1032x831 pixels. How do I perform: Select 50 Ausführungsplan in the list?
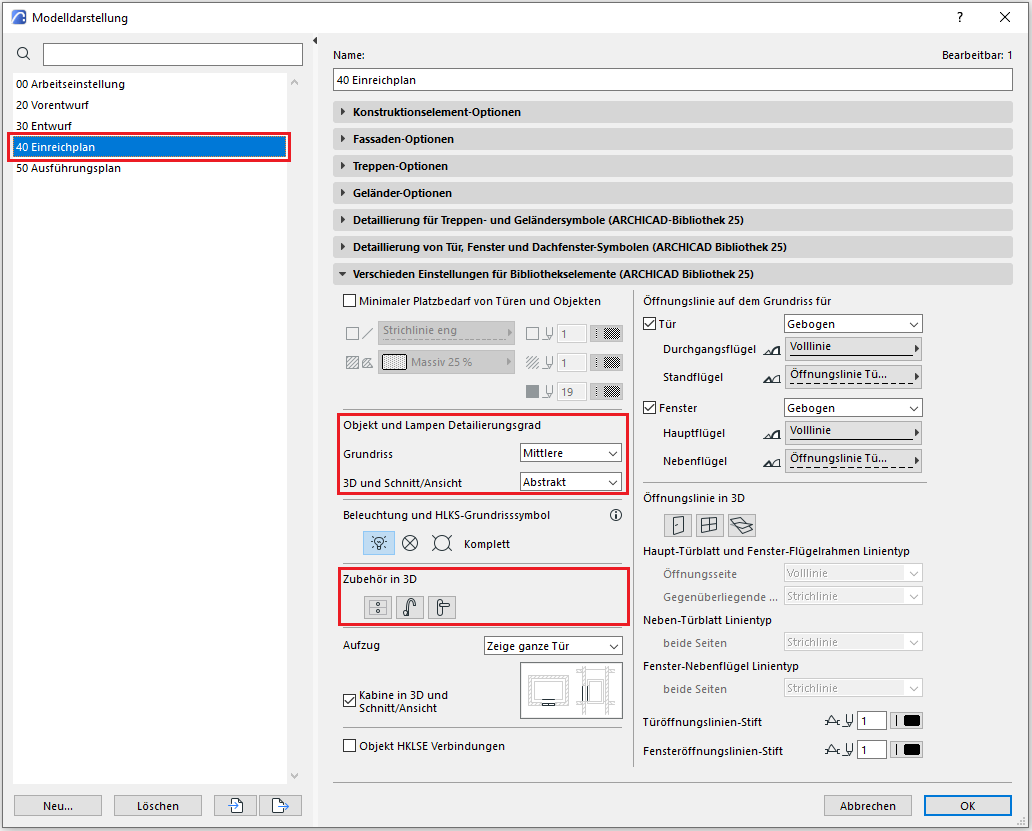click(68, 168)
